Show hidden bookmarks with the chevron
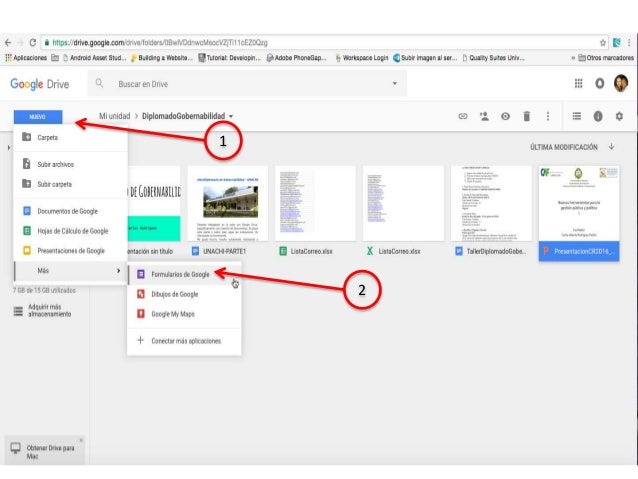Screen dimensions: 638x479 (x=573, y=58)
